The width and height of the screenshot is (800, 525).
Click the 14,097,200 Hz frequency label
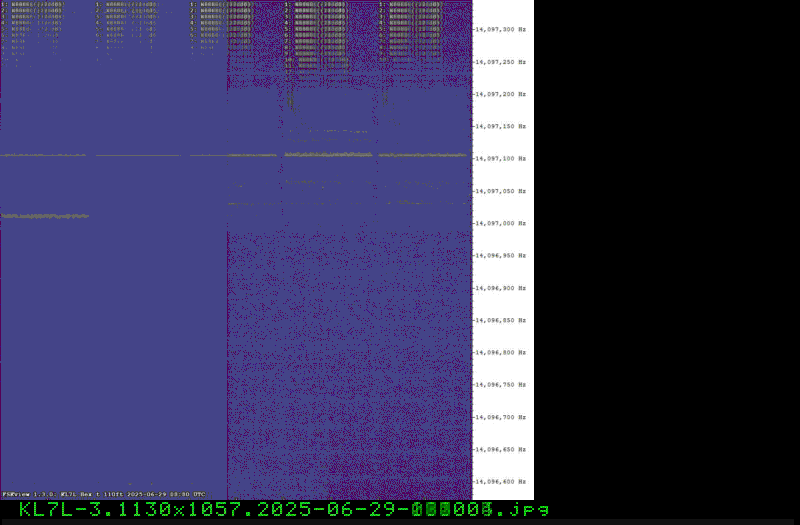[x=501, y=94]
